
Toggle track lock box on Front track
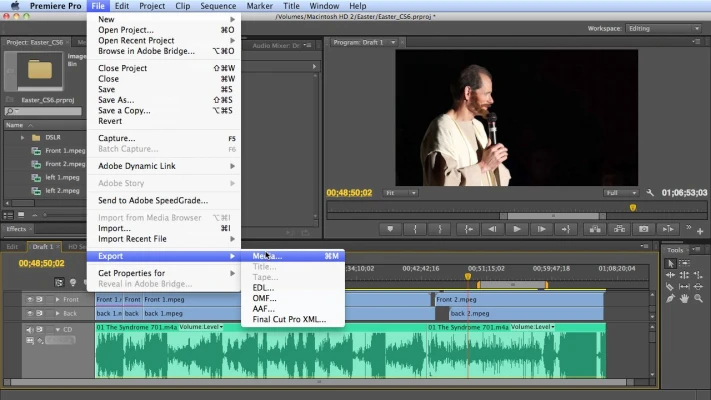(48, 299)
